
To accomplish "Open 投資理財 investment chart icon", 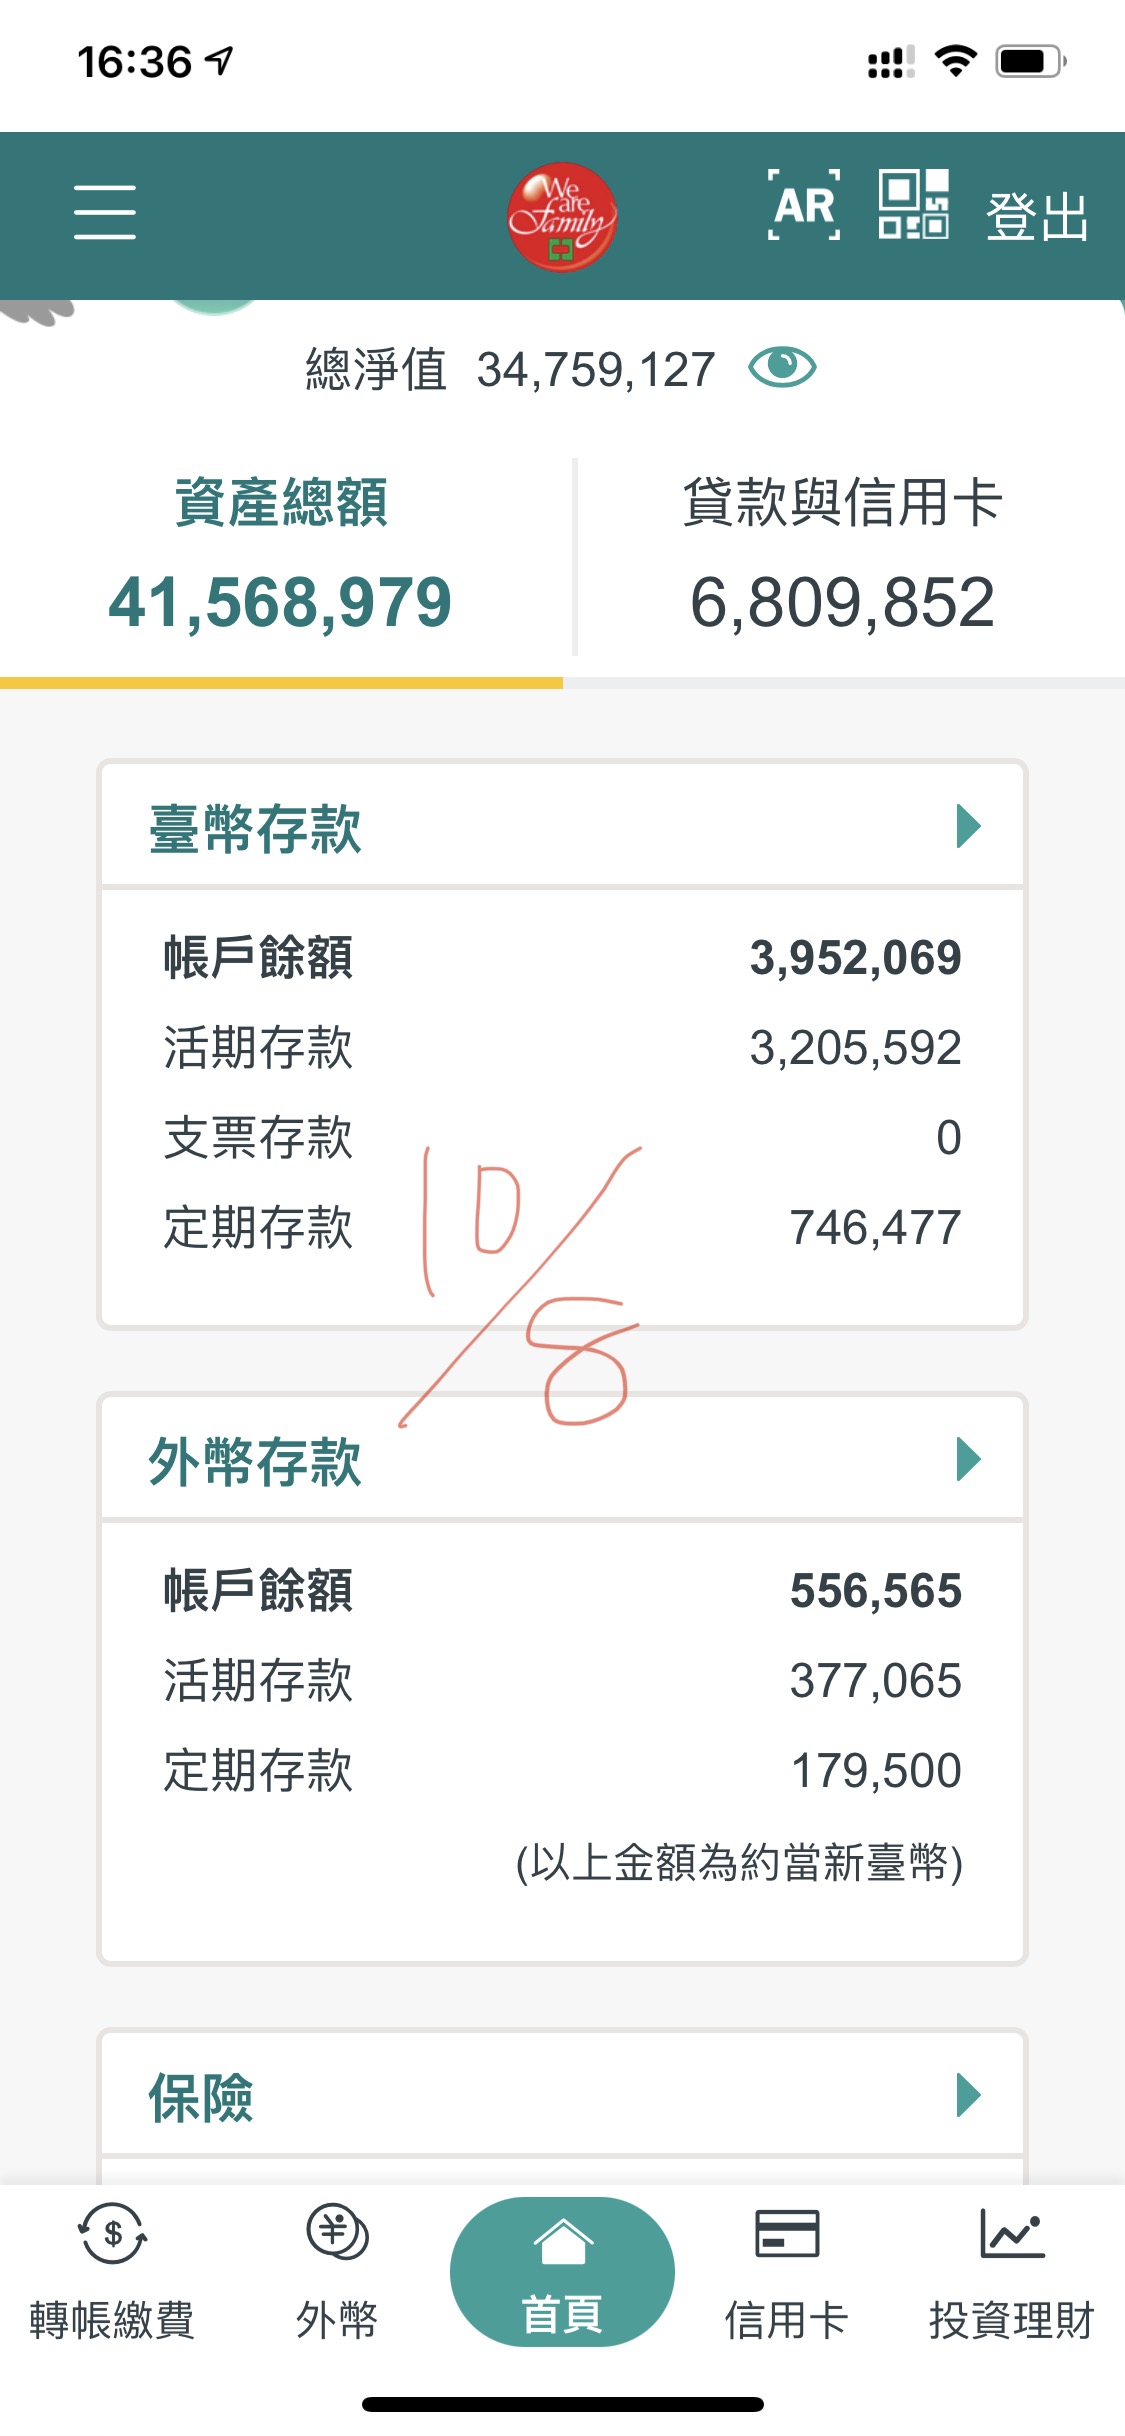I will pyautogui.click(x=1011, y=2234).
